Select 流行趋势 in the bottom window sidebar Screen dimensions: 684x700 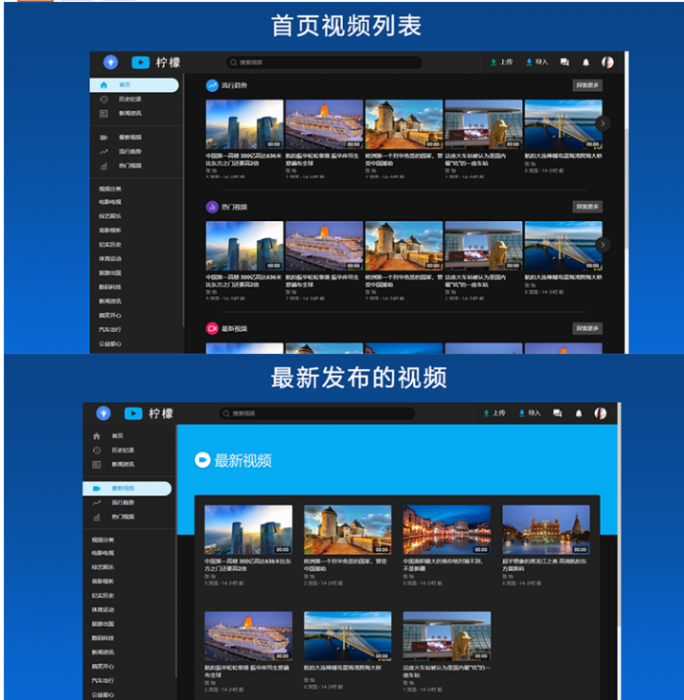click(124, 502)
